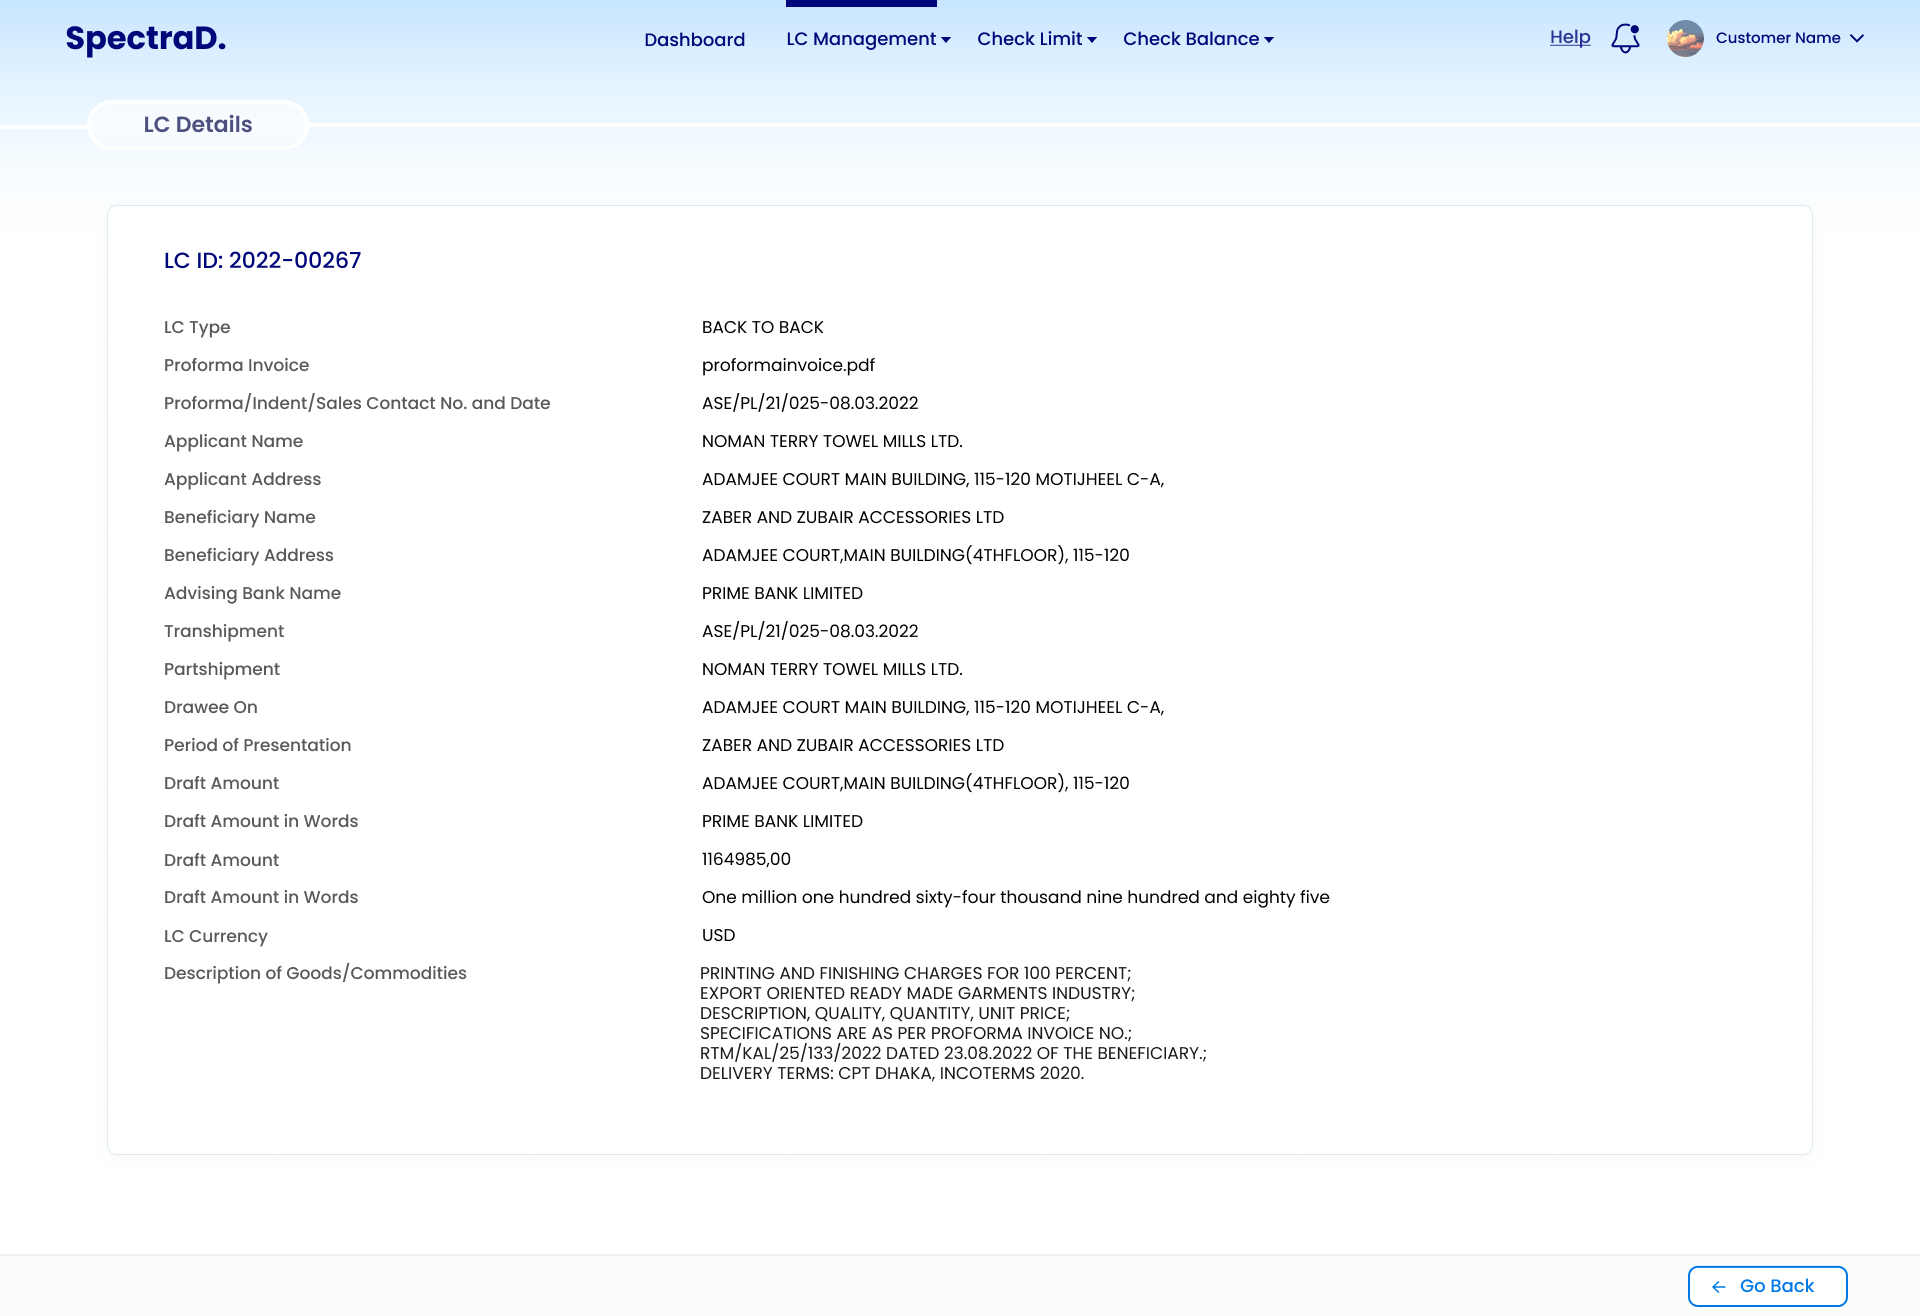Select the LC Details tab
This screenshot has width=1920, height=1316.
click(198, 125)
